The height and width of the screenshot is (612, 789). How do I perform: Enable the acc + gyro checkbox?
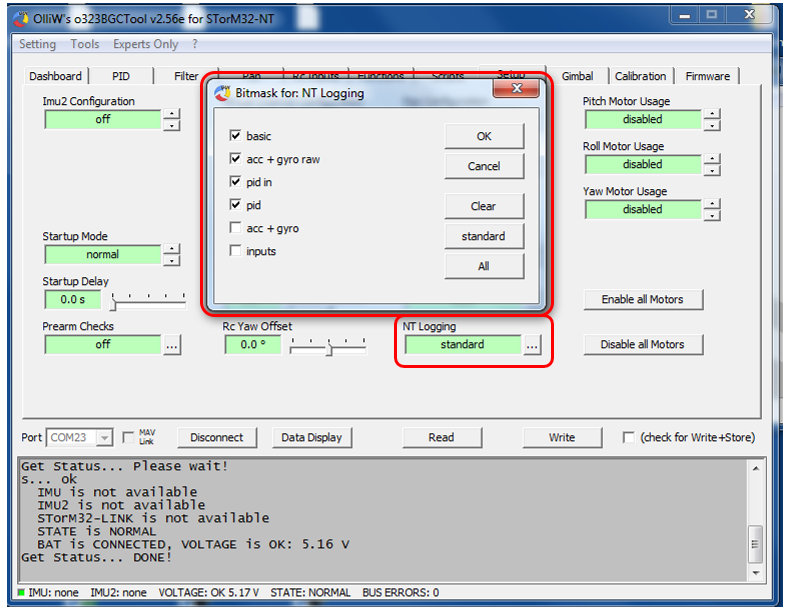pos(235,228)
